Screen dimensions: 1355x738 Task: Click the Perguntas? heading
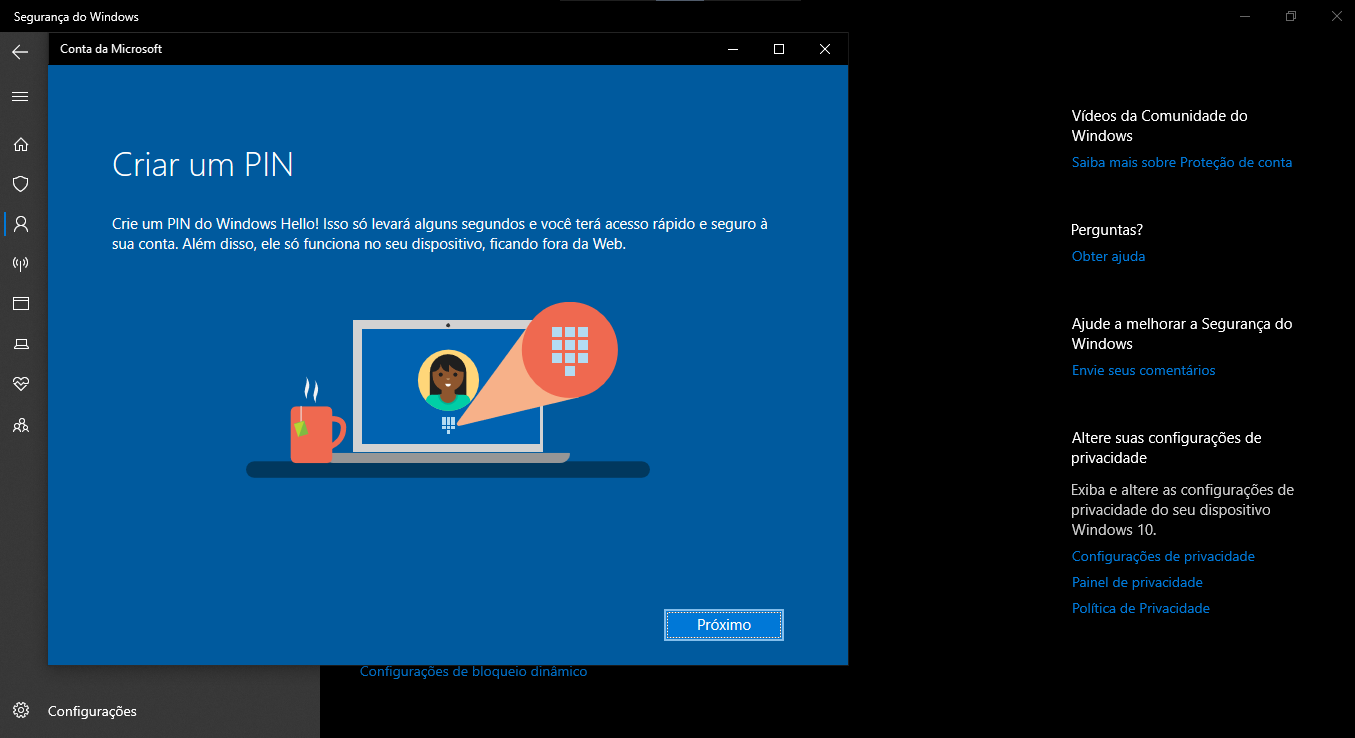[x=1107, y=230]
